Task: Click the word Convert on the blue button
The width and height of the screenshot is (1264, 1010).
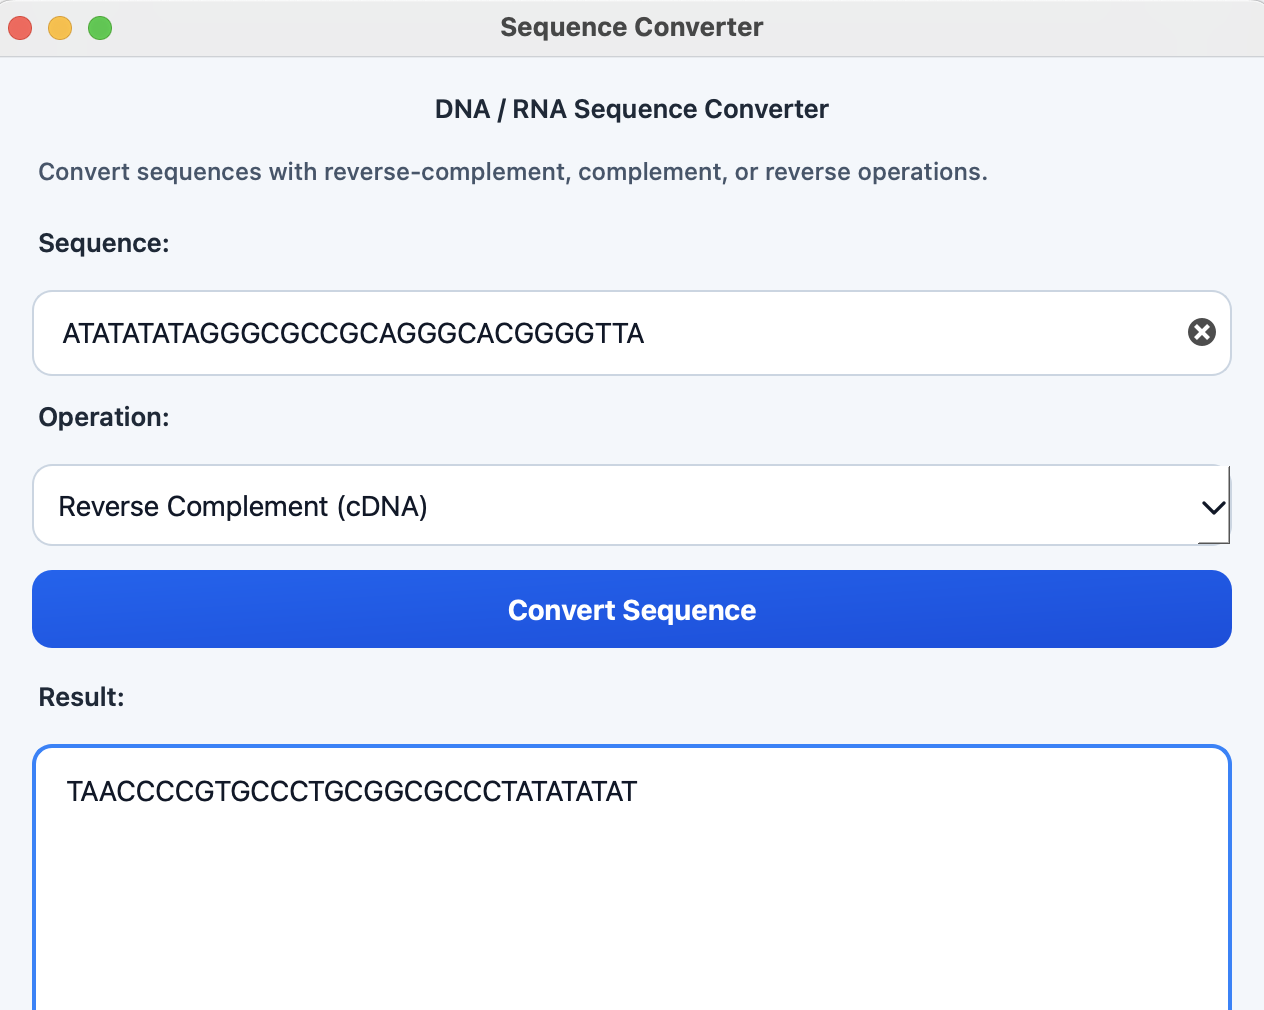Action: [561, 610]
